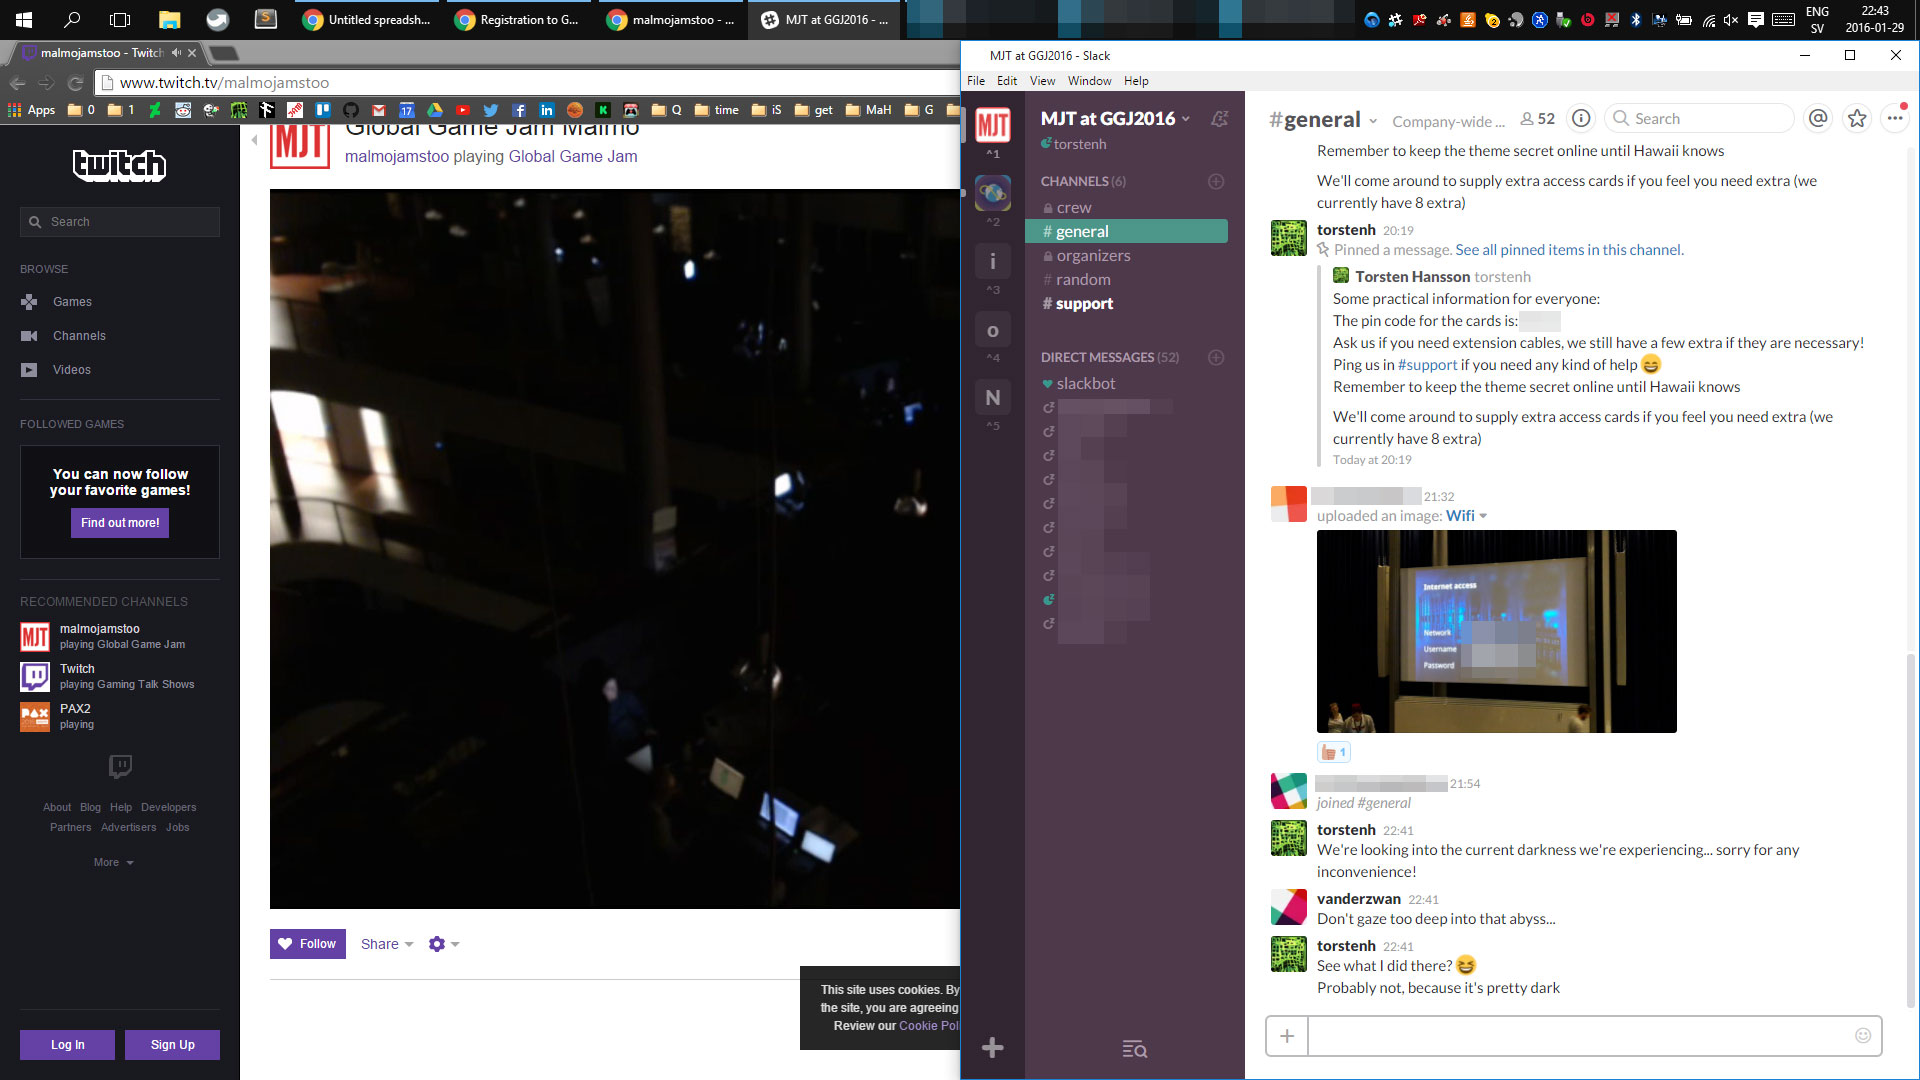Toggle thumbs-up reaction on the Wifi image
The width and height of the screenshot is (1920, 1080).
(1334, 752)
